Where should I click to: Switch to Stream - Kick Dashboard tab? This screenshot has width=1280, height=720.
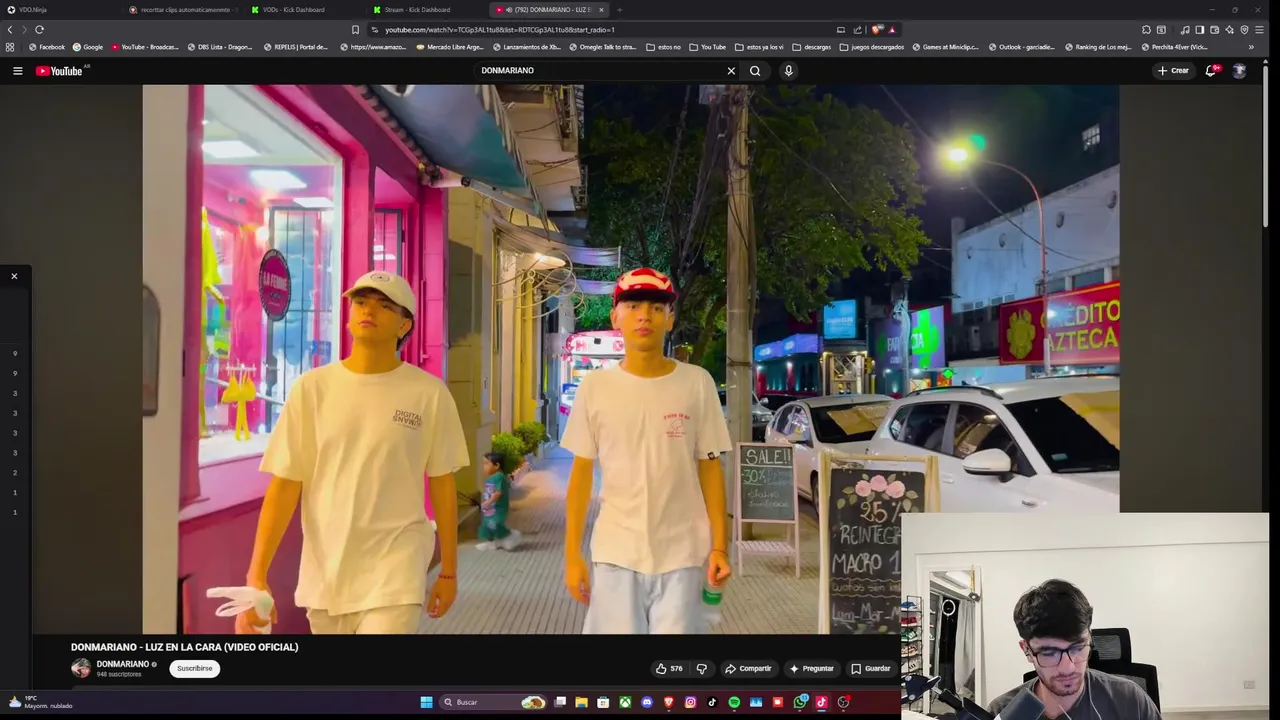(x=426, y=10)
